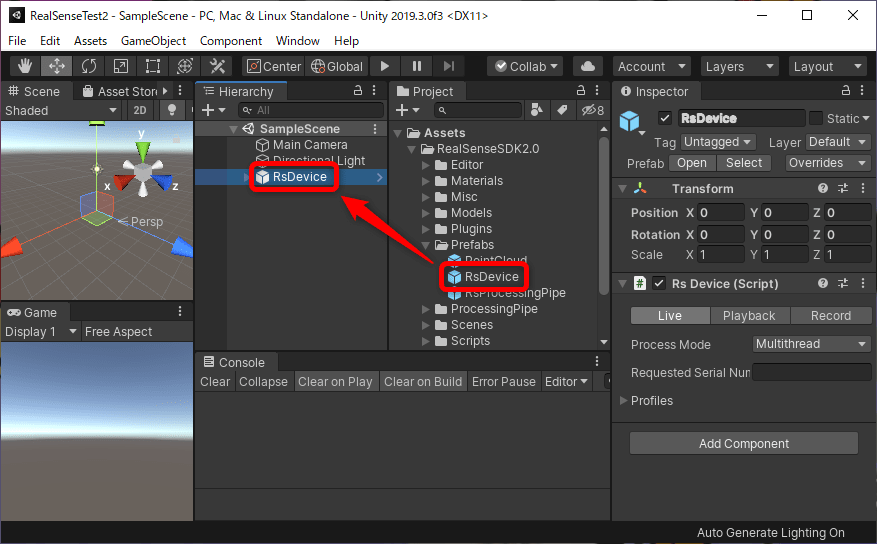Click the Add Component button
This screenshot has width=877, height=544.
(744, 443)
